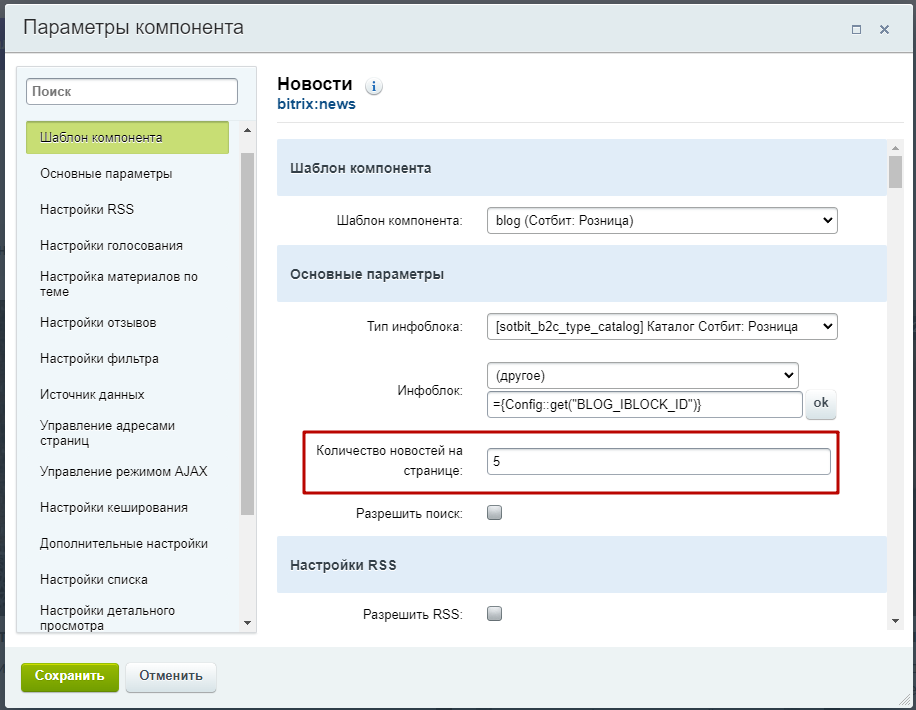916x710 pixels.
Task: Click the info icon next to Новости
Action: [374, 86]
